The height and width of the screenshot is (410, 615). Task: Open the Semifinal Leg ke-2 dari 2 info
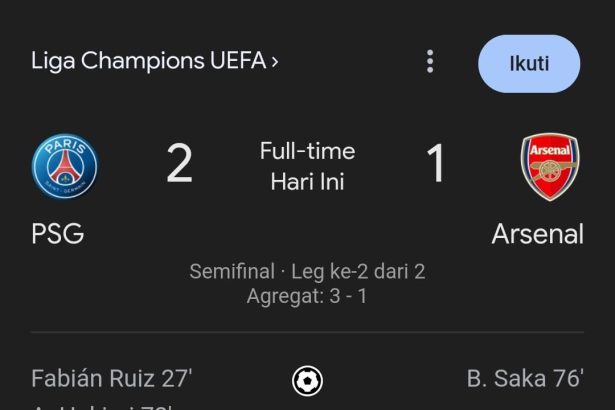click(308, 272)
